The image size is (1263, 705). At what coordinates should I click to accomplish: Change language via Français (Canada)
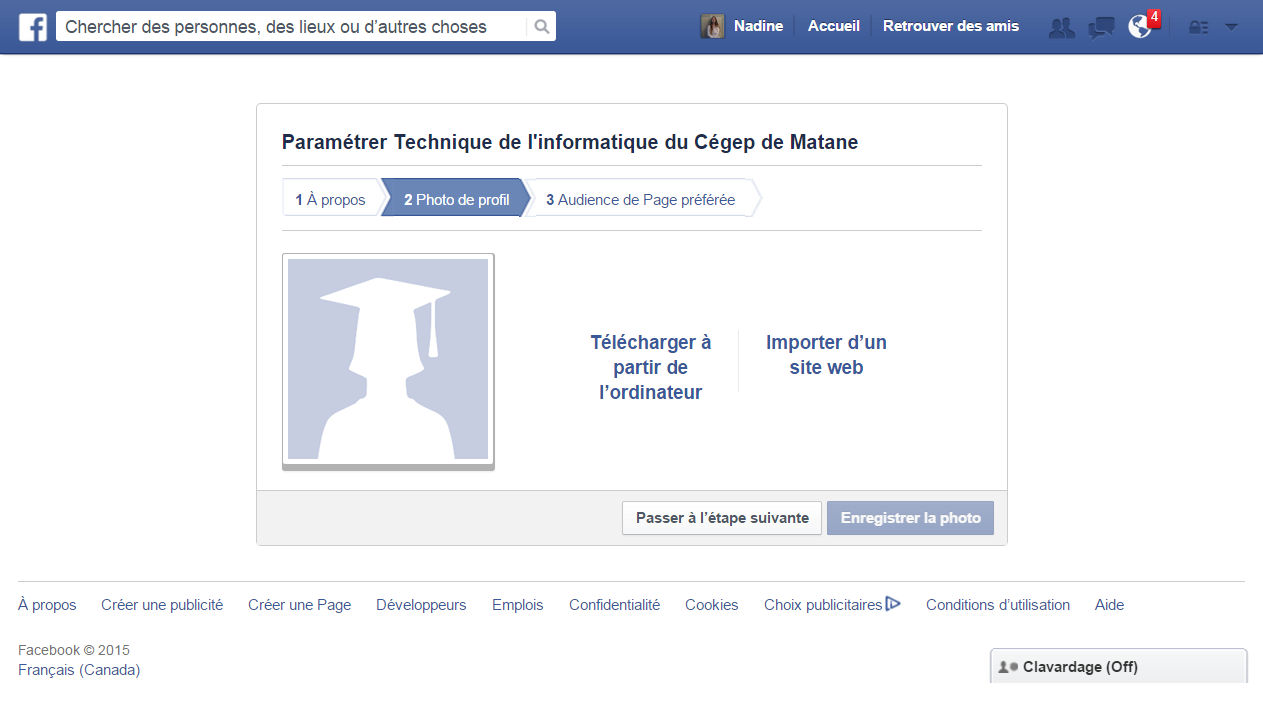pyautogui.click(x=79, y=670)
